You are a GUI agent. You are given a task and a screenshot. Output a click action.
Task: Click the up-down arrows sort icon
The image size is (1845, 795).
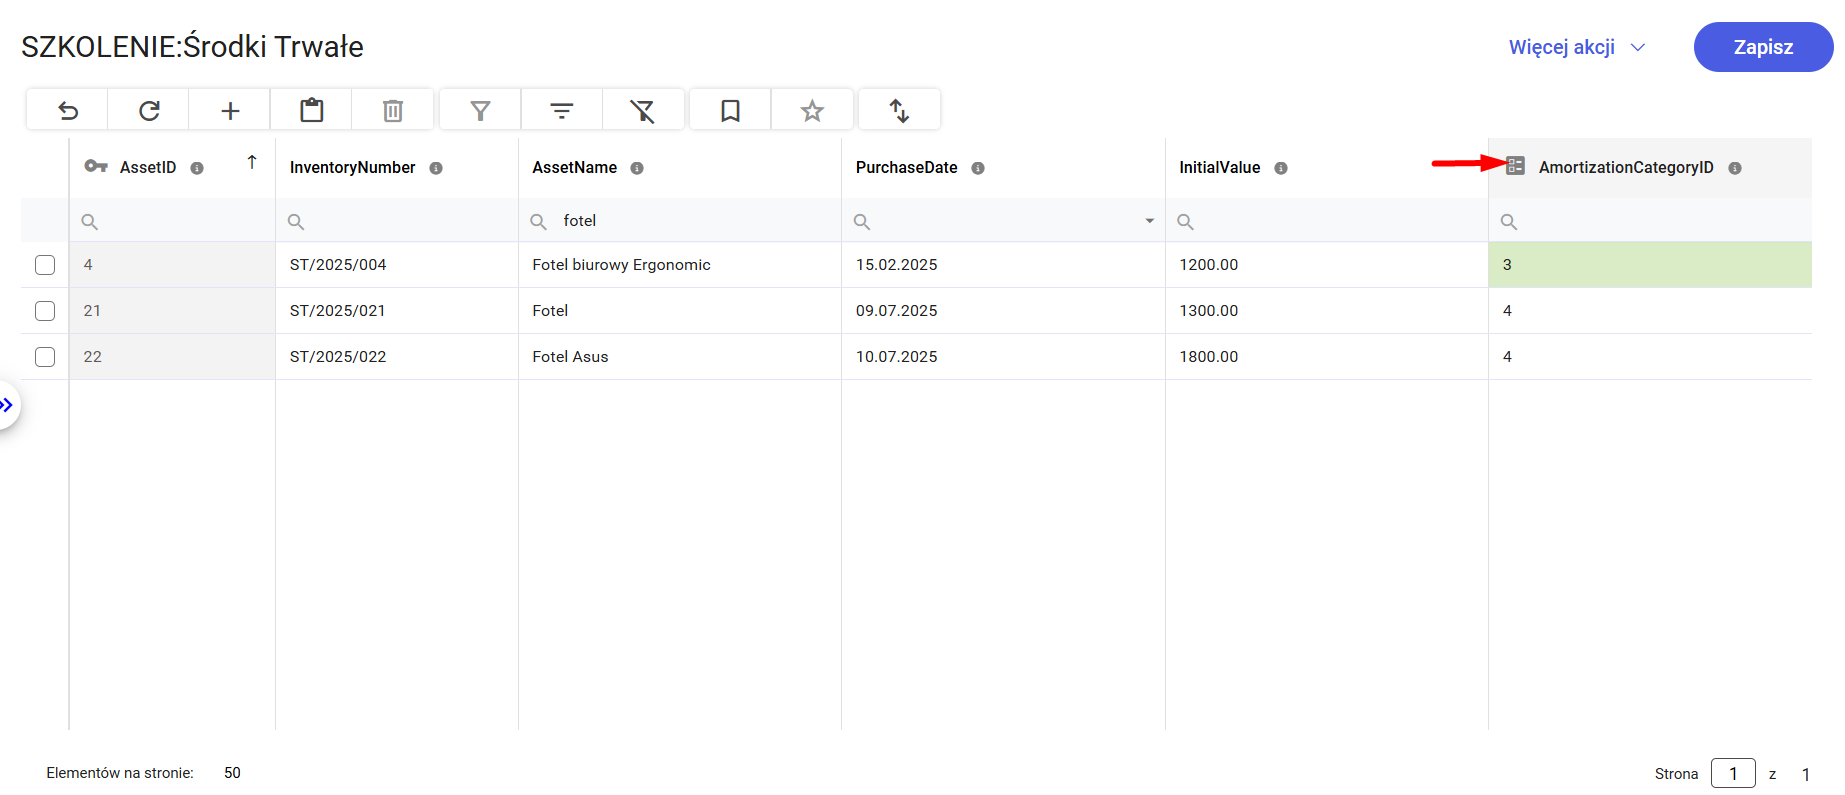[899, 110]
